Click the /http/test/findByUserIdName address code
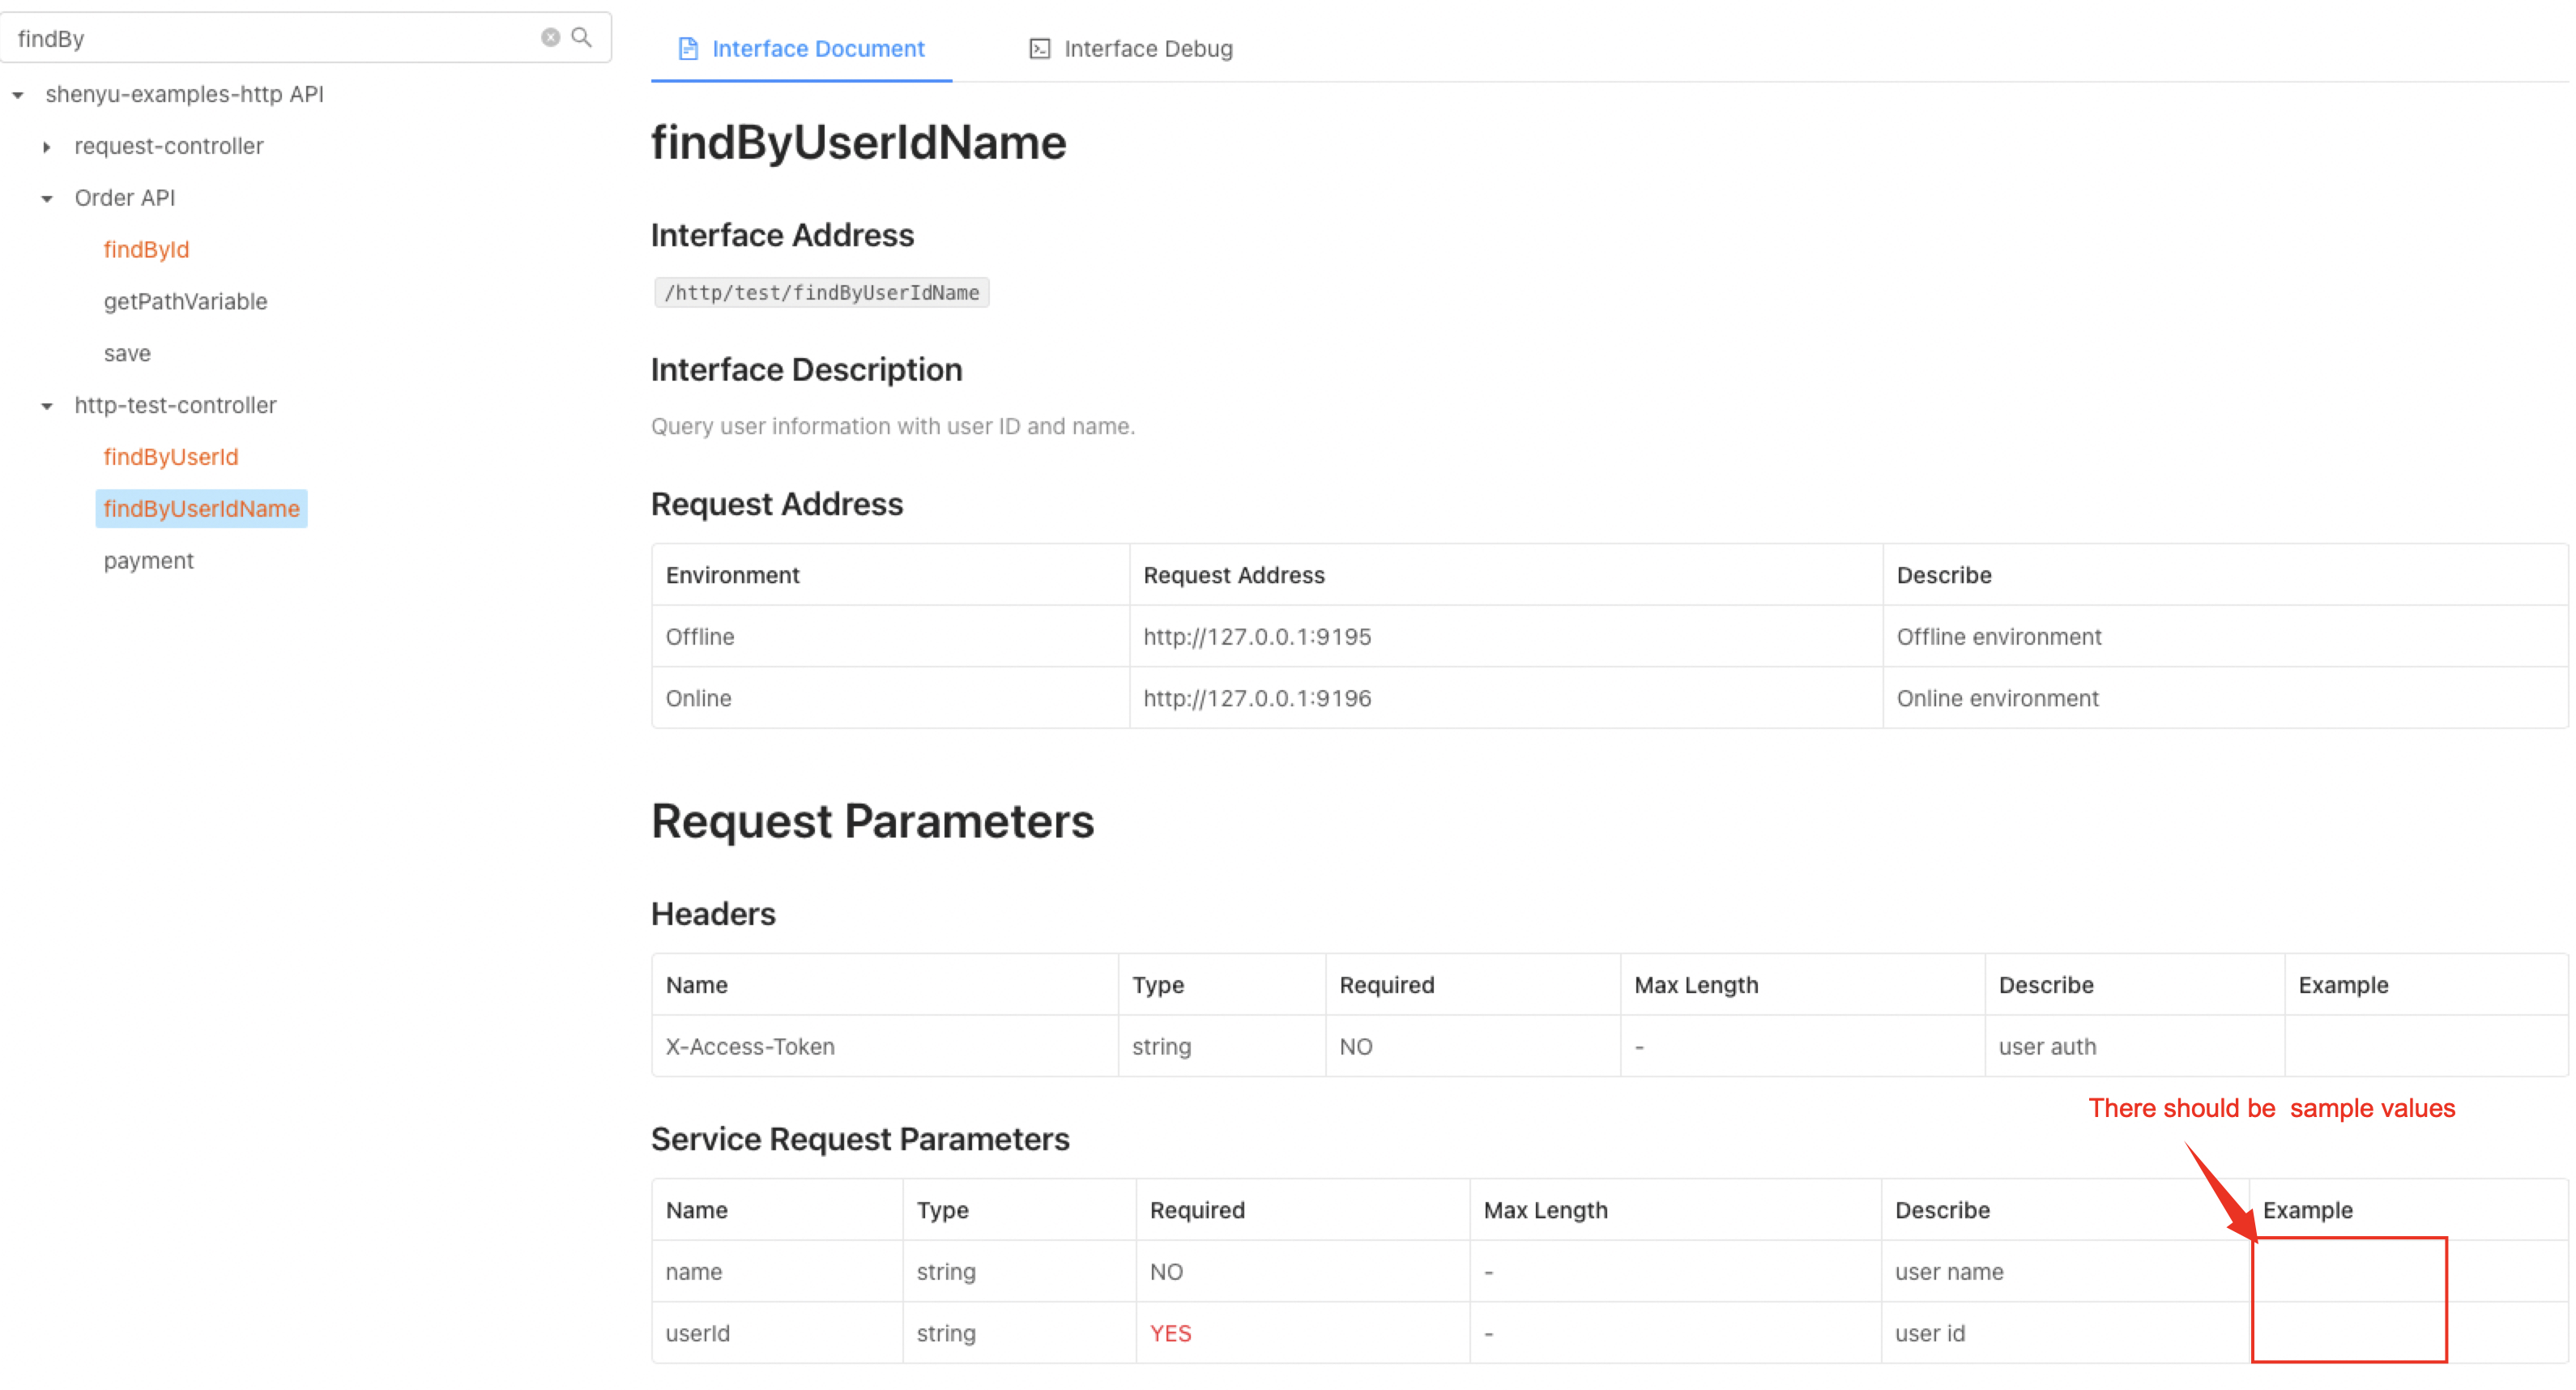This screenshot has width=2576, height=1390. (821, 293)
